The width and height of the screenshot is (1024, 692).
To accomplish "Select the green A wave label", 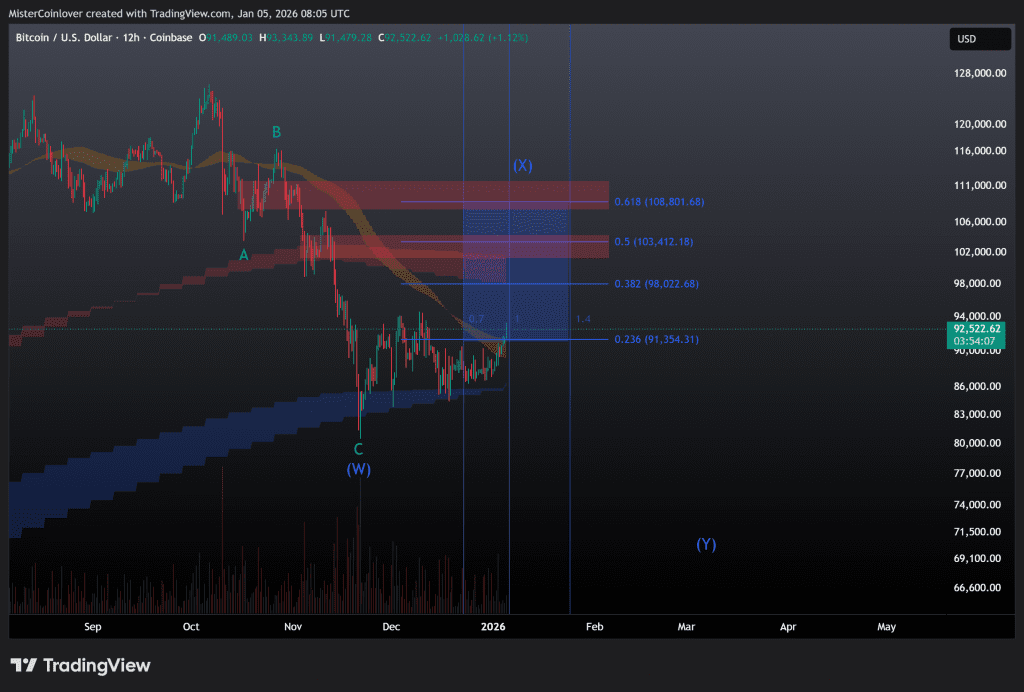I will (x=244, y=255).
